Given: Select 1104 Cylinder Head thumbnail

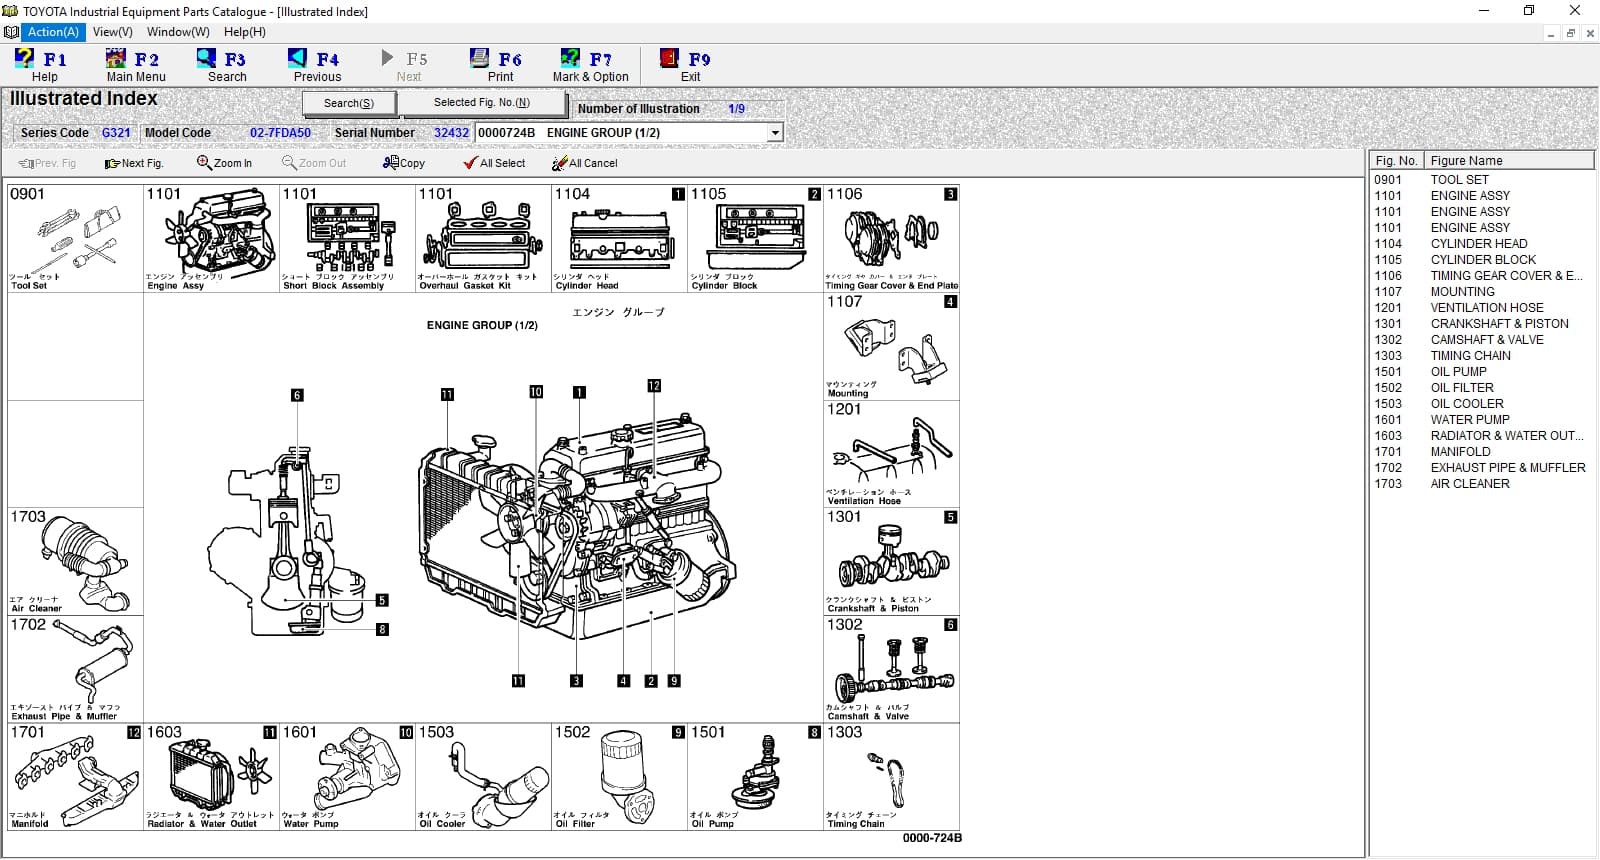Looking at the screenshot, I should 619,238.
